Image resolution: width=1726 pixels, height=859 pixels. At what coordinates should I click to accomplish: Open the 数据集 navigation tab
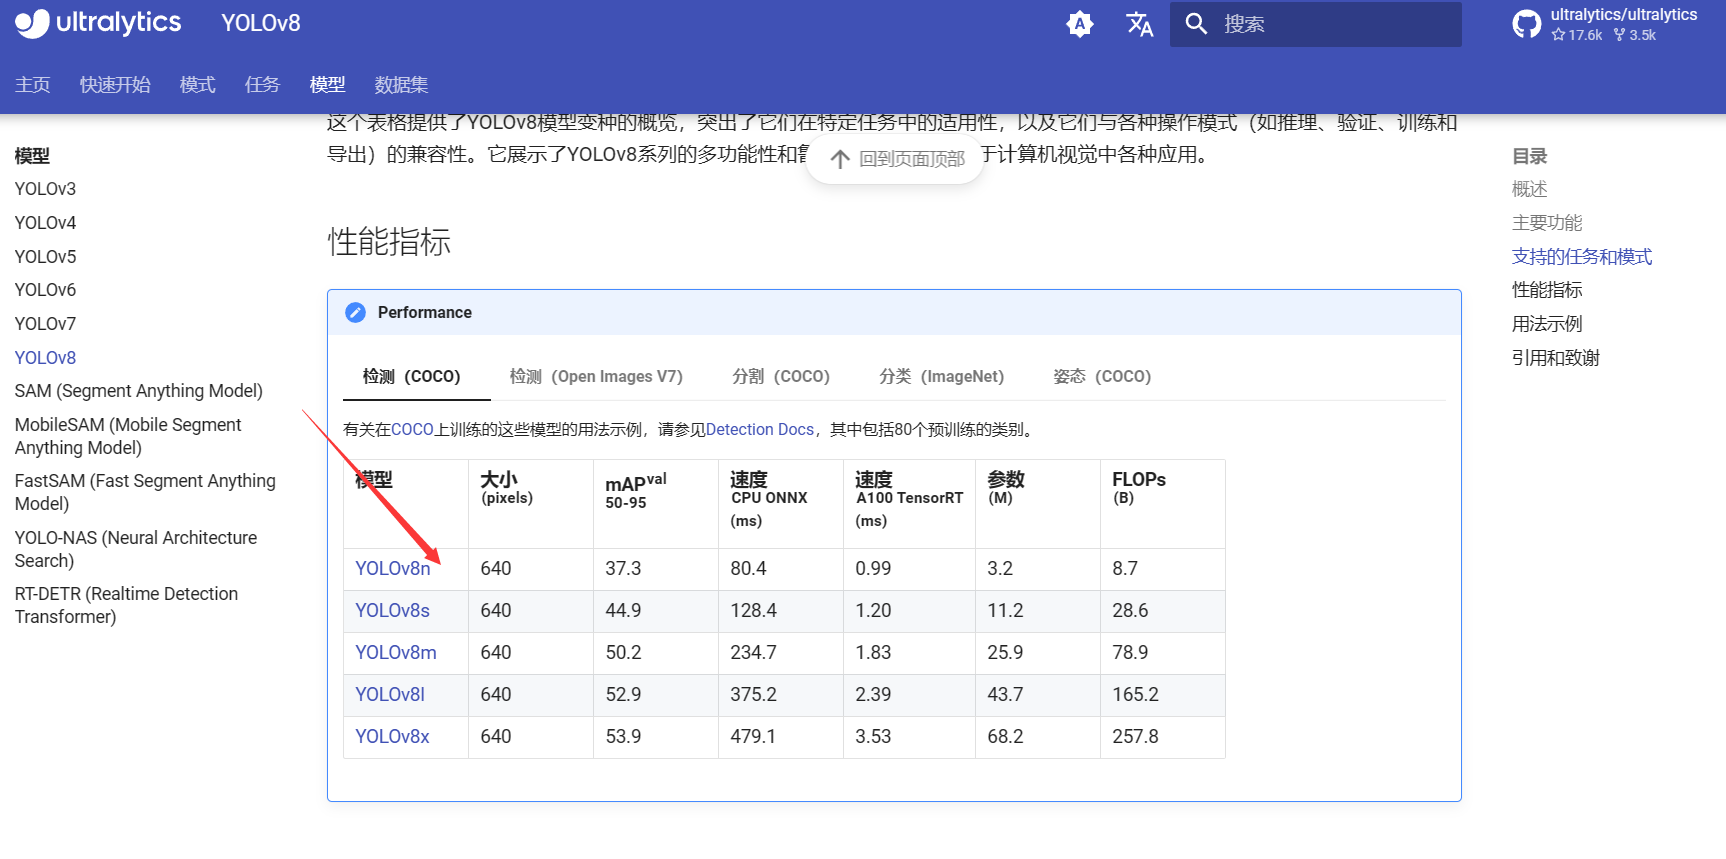(x=401, y=85)
